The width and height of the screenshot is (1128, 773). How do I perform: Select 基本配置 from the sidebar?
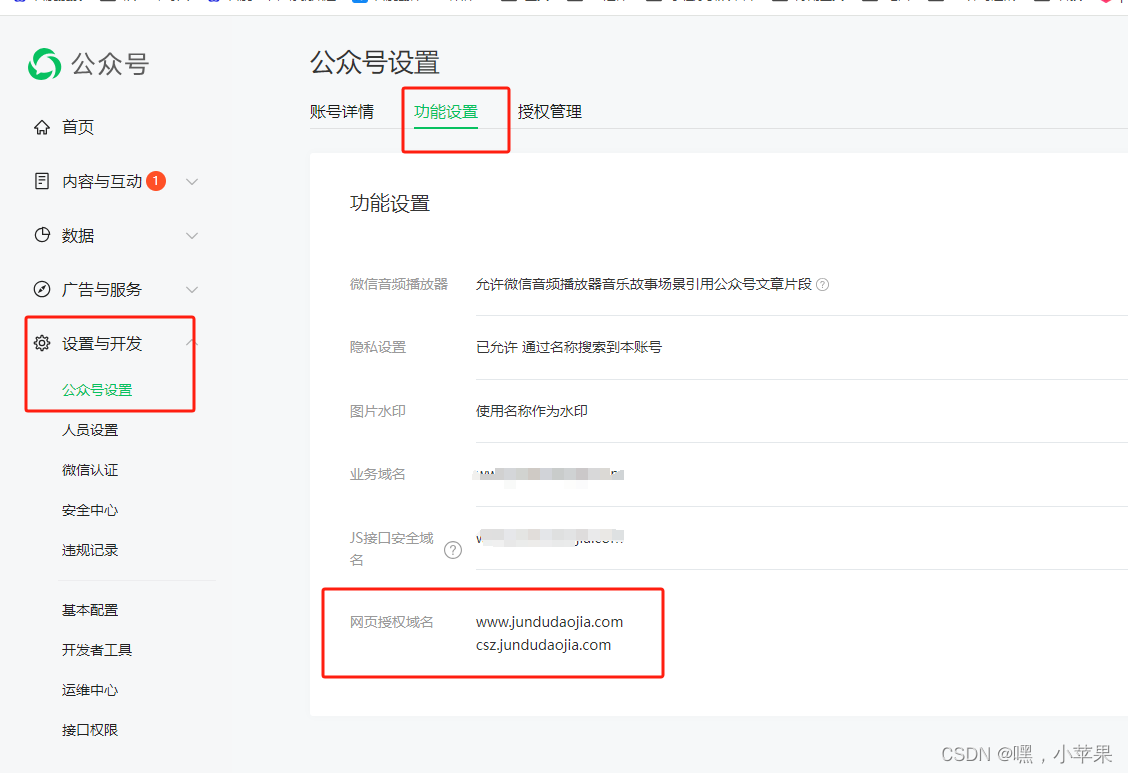coord(93,609)
